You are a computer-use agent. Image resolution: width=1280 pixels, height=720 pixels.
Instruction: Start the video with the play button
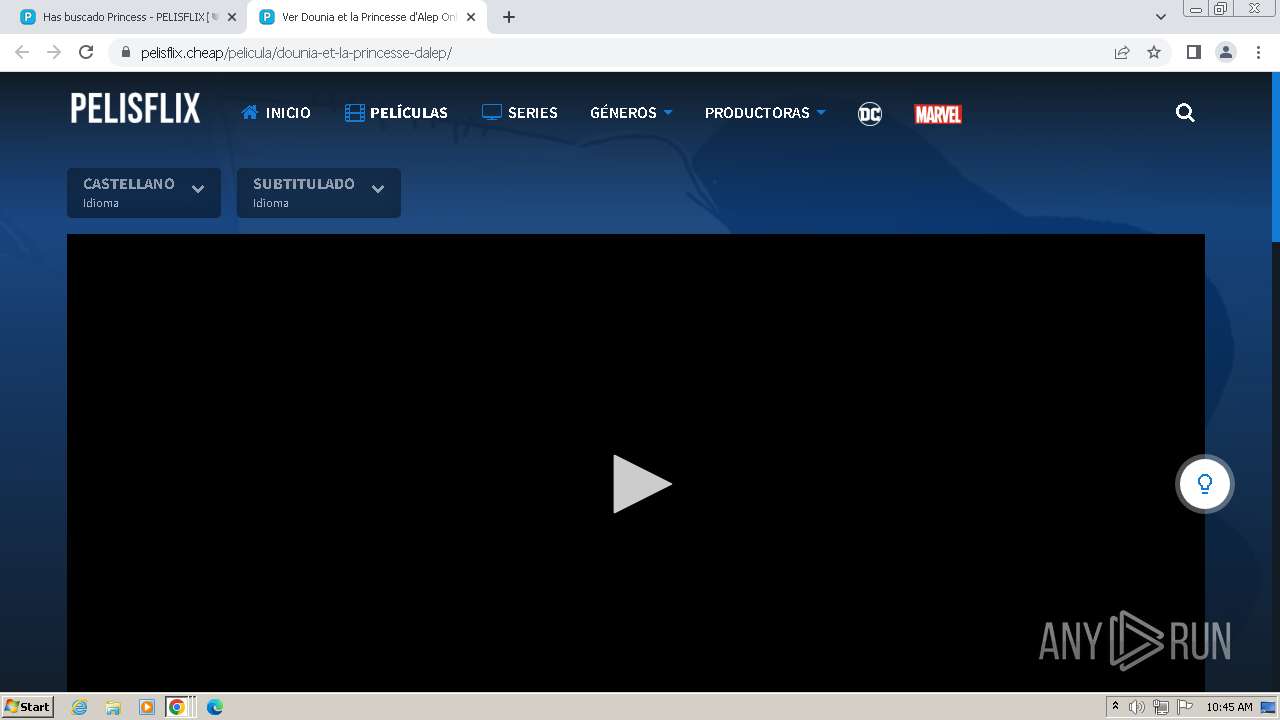641,484
